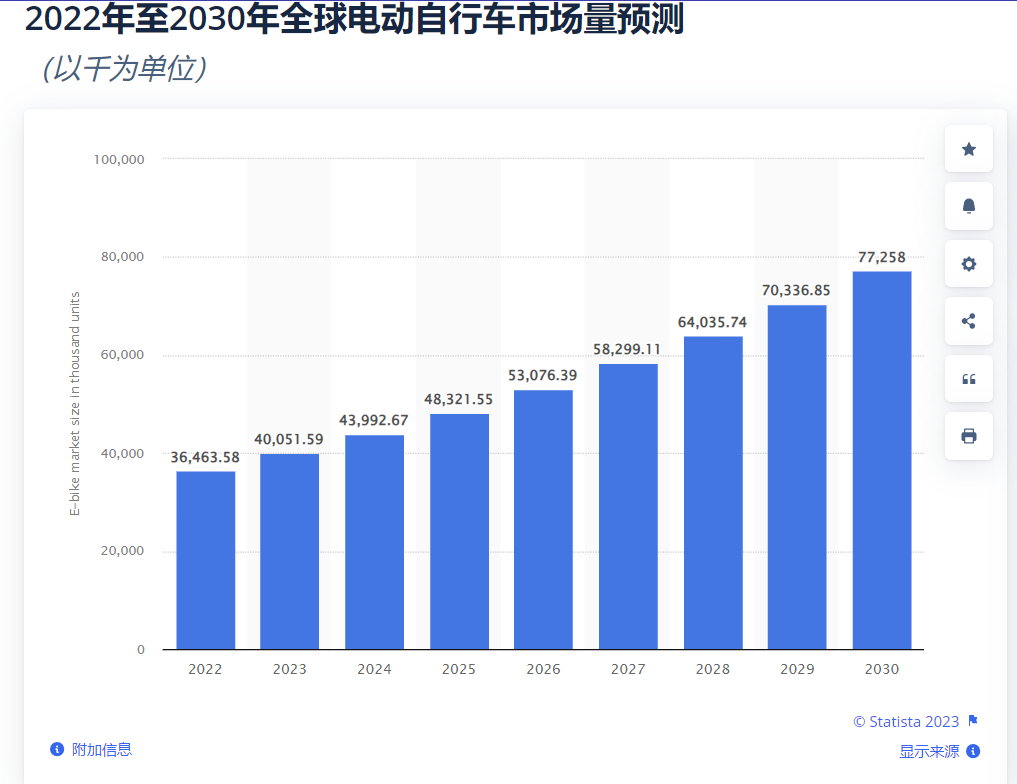Open the 附加信息 link

tap(102, 750)
